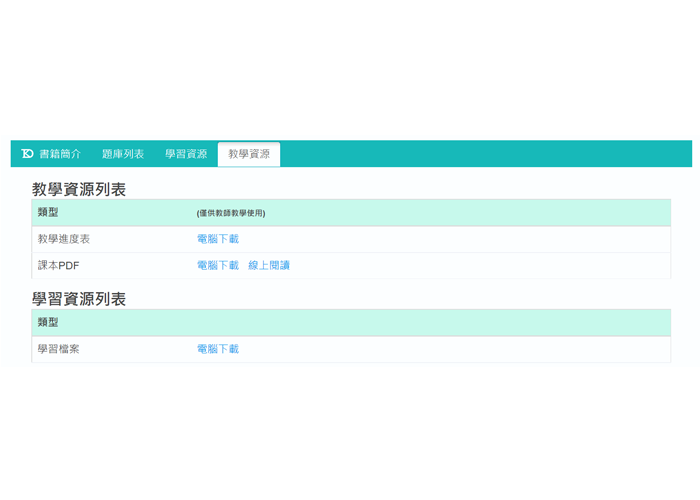Download the 教學進度表 via 電腦下載 link
Image resolution: width=700 pixels, height=500 pixels.
tap(218, 239)
